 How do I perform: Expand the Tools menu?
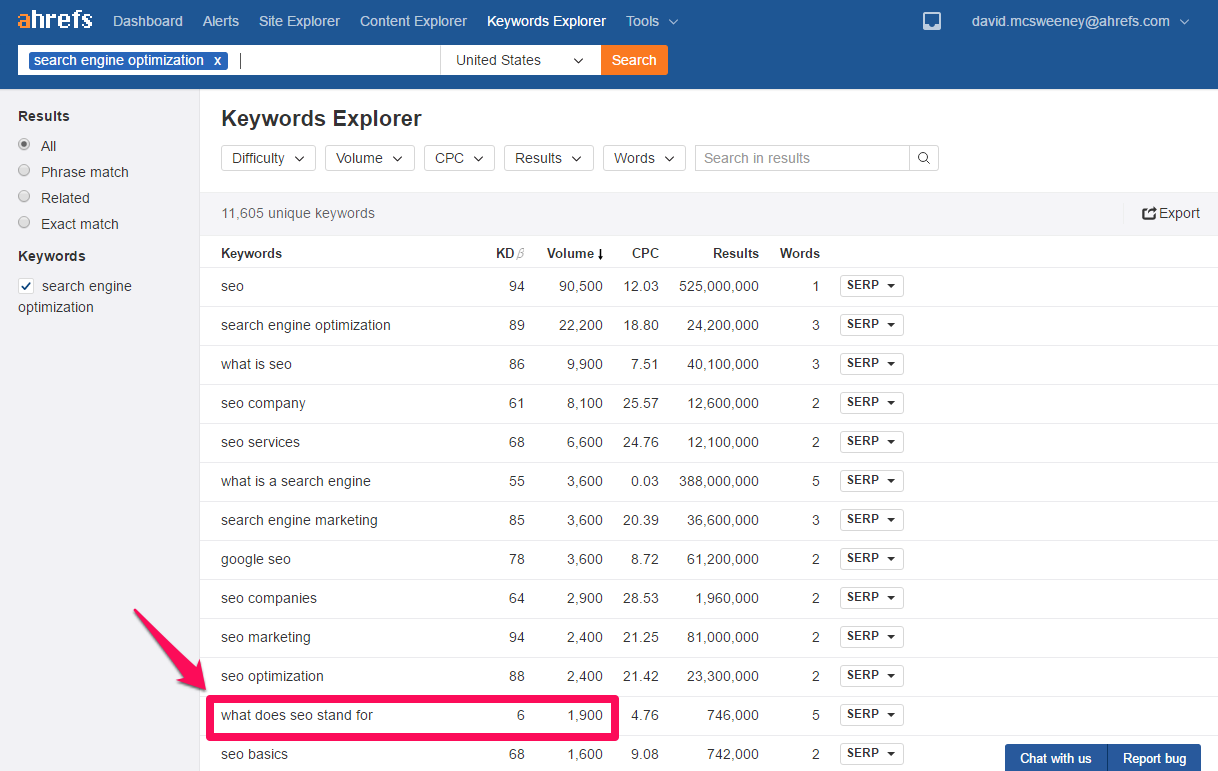pos(652,21)
